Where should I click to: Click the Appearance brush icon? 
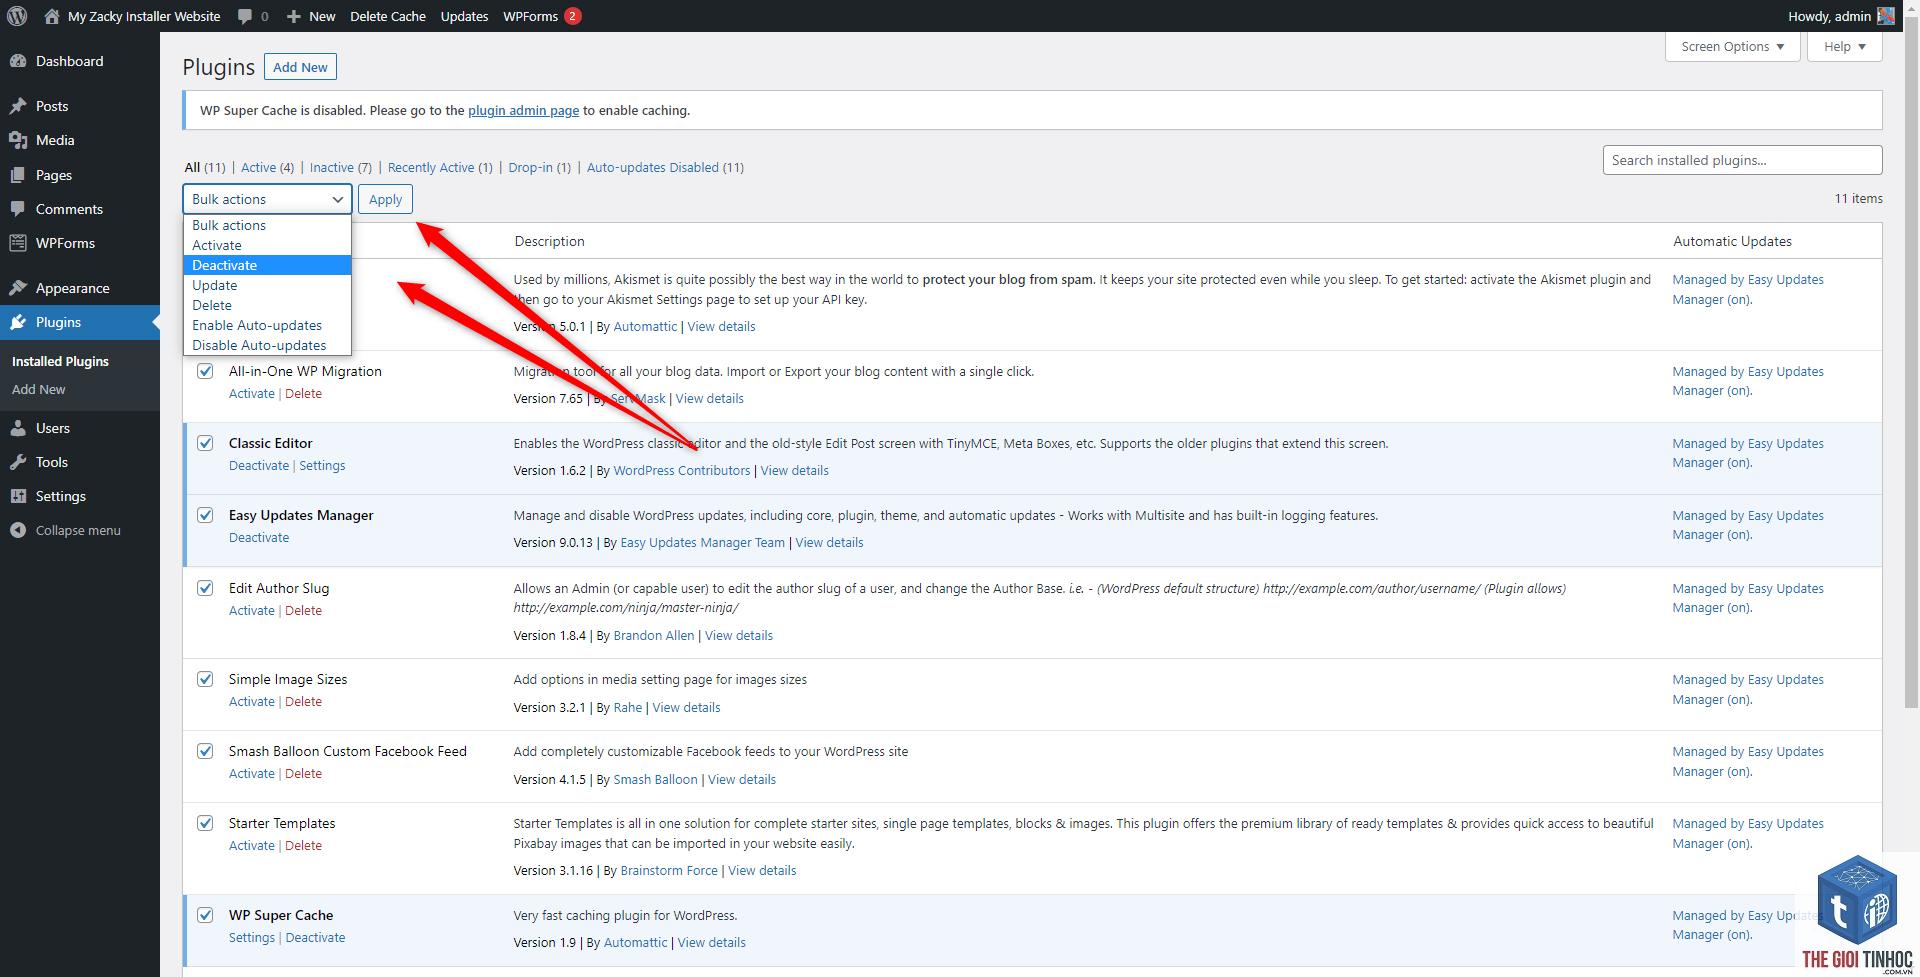(18, 288)
